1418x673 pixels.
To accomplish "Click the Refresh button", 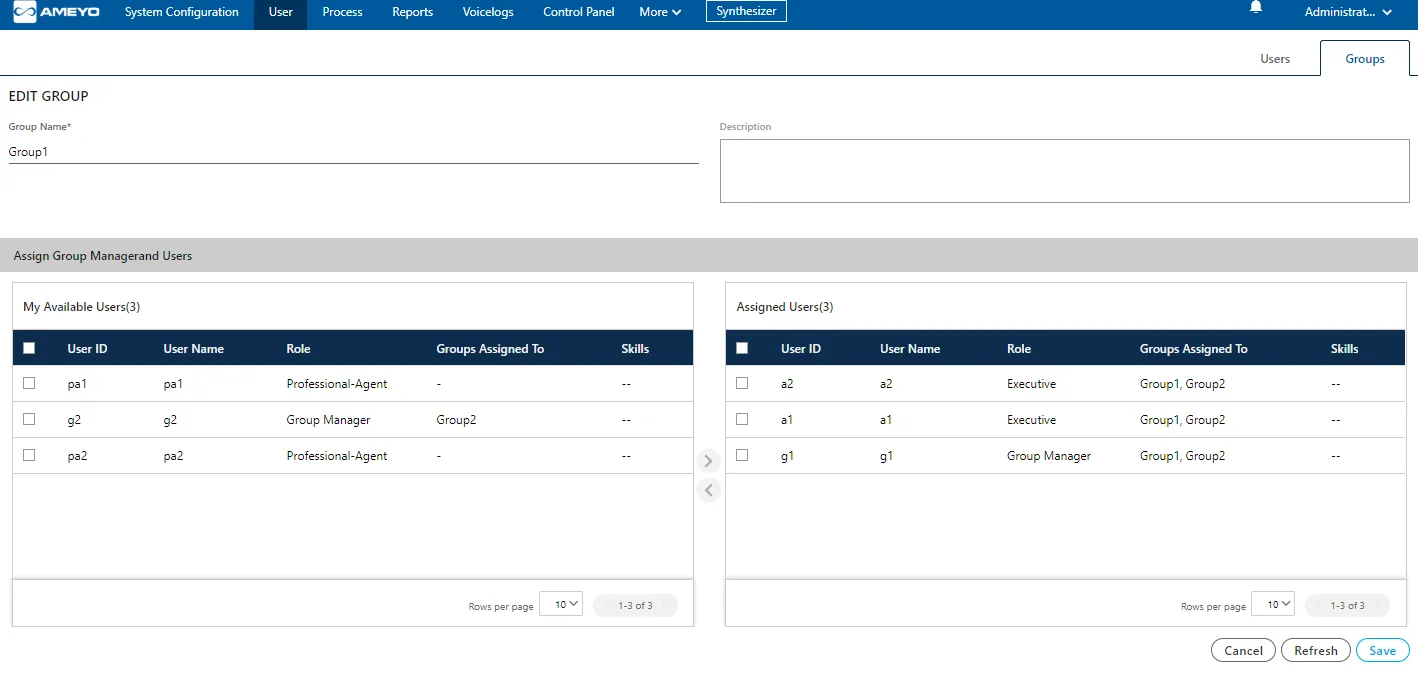I will [x=1316, y=650].
